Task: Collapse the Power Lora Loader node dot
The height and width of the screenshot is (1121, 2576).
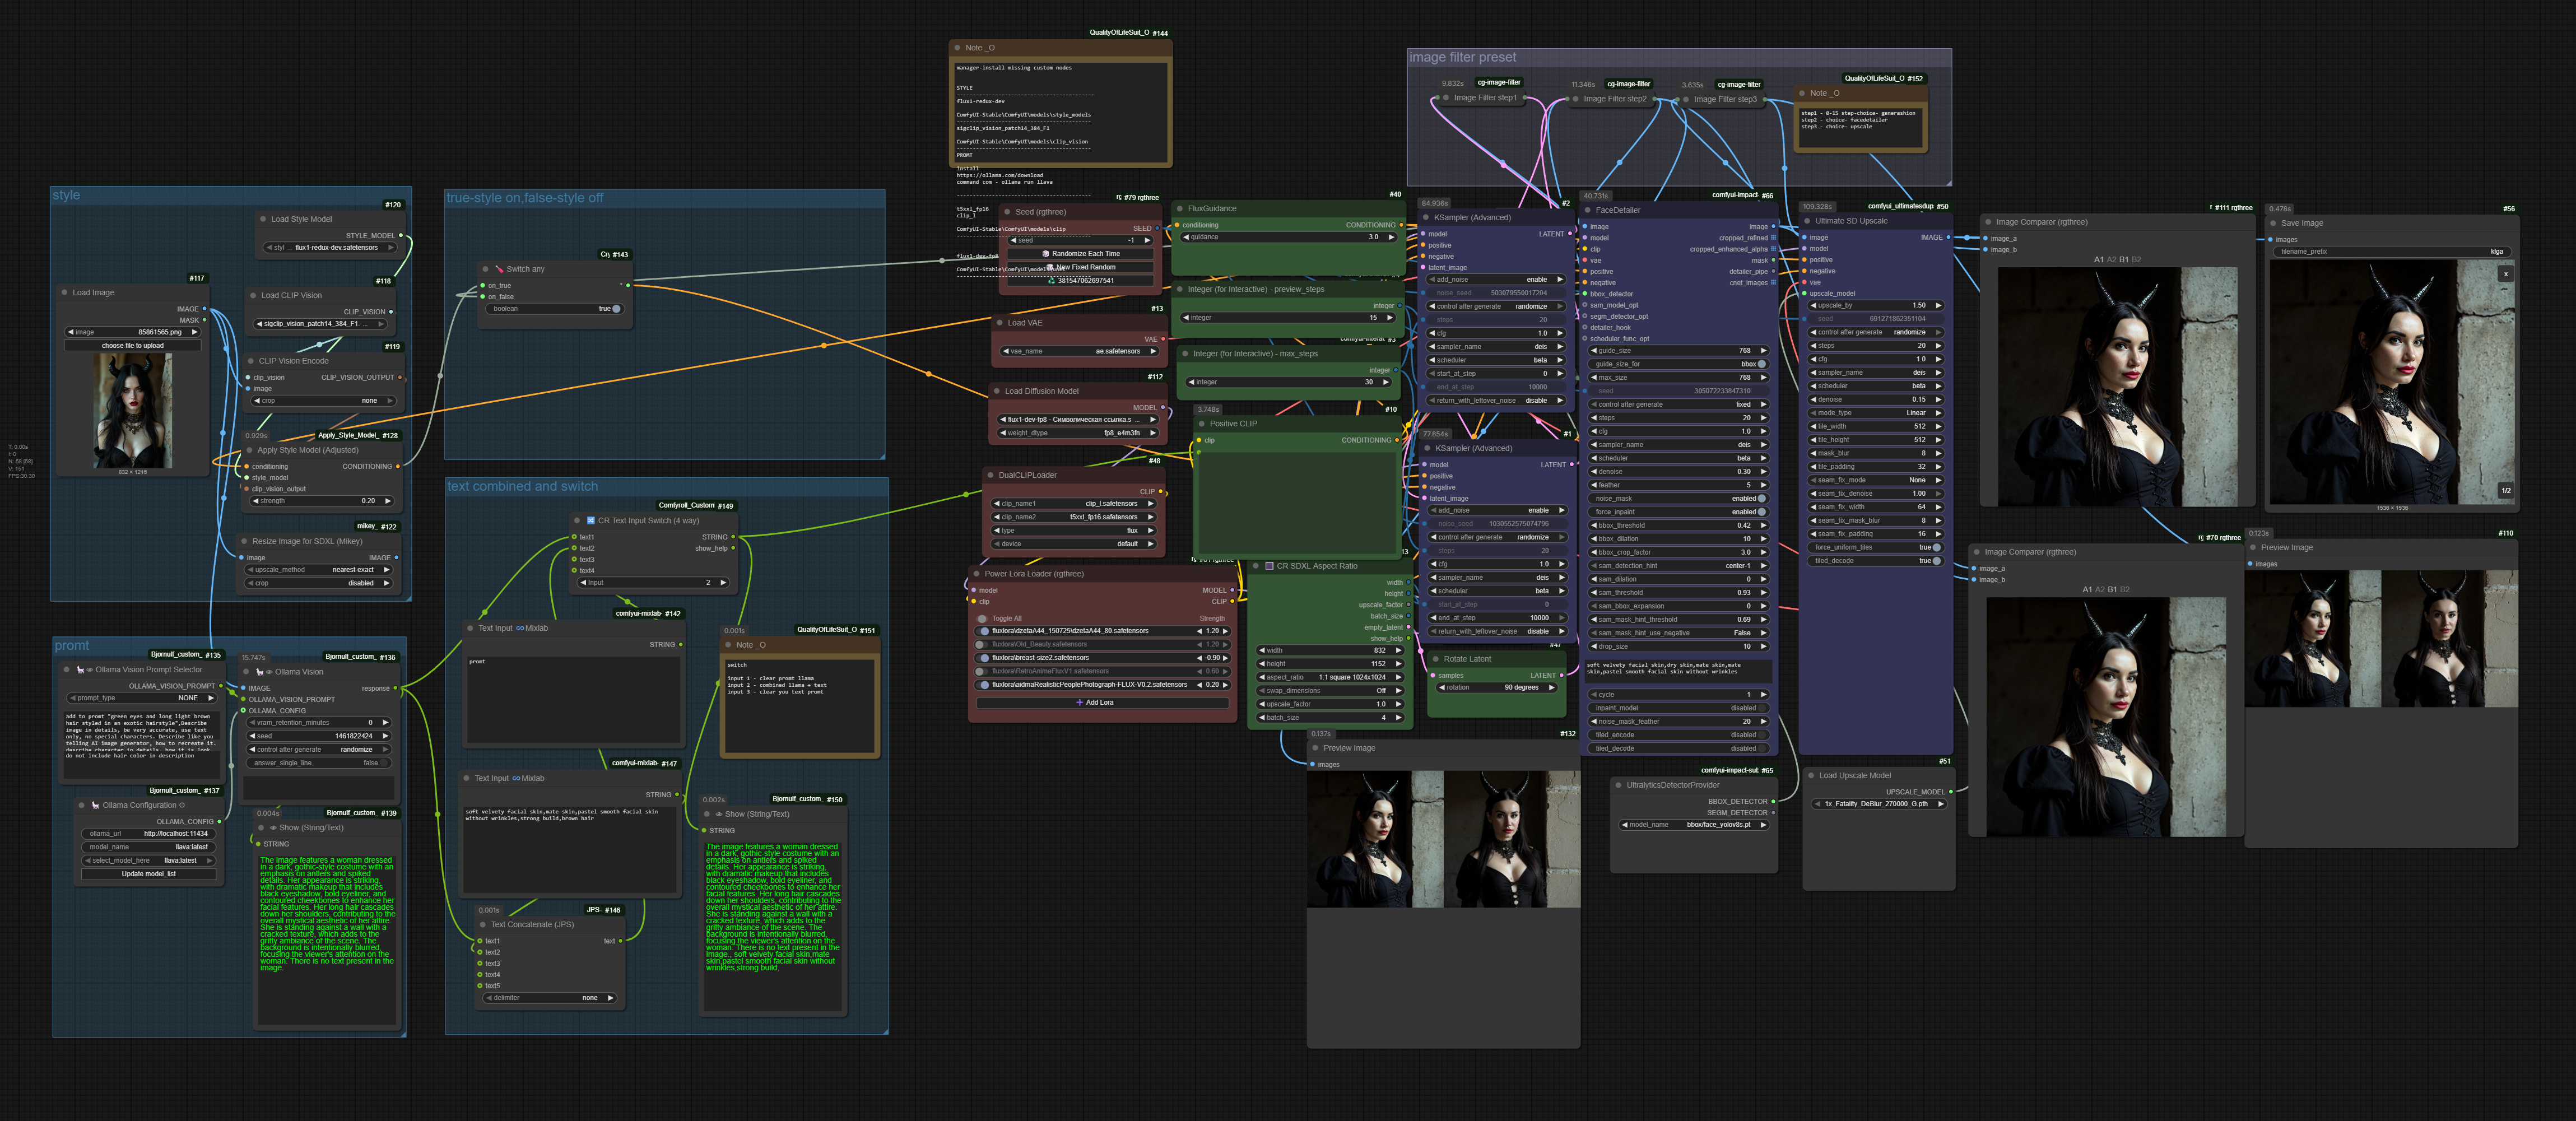Action: coord(976,574)
